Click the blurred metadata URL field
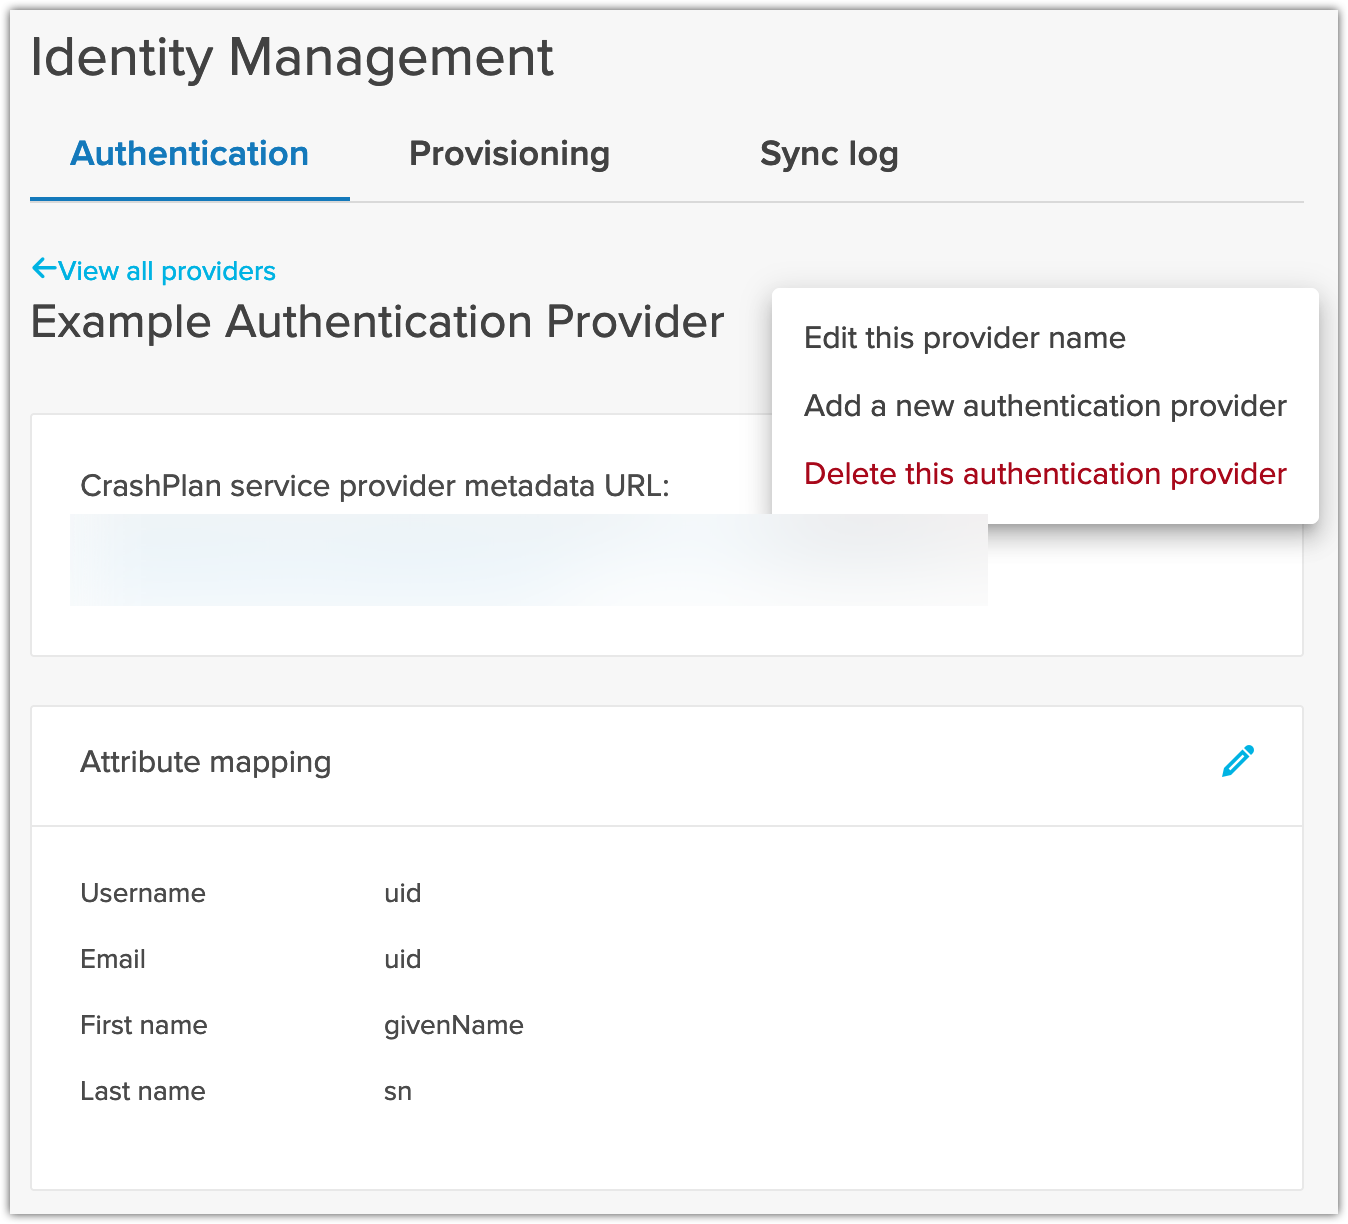 coord(528,560)
